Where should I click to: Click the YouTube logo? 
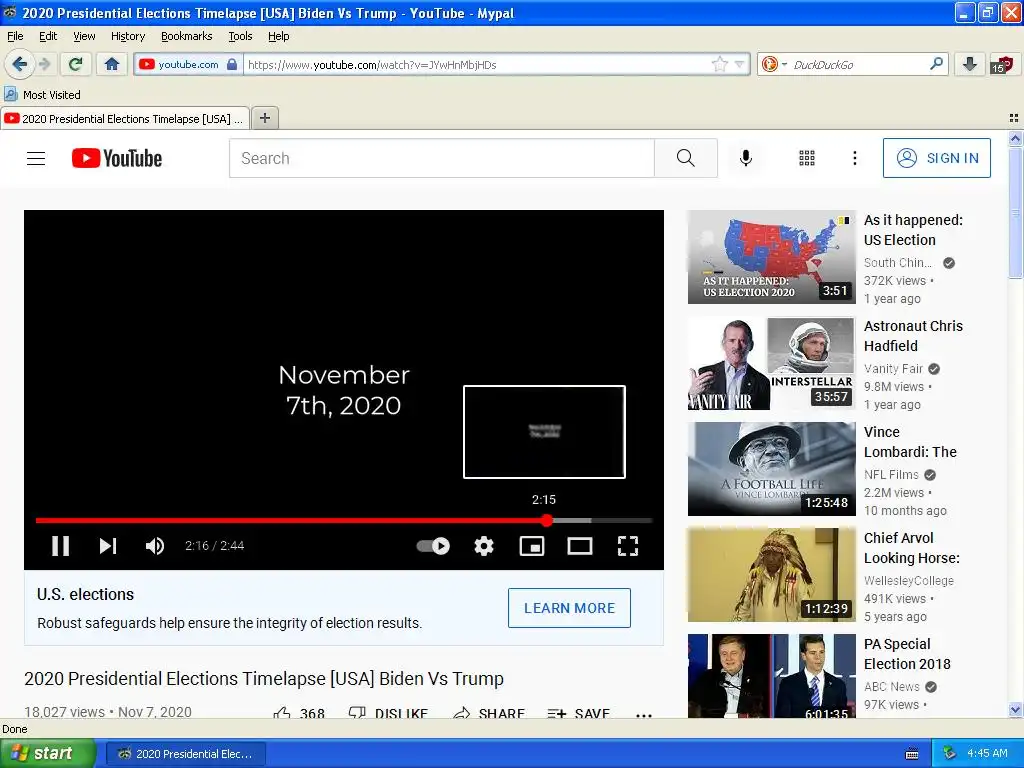click(x=117, y=158)
